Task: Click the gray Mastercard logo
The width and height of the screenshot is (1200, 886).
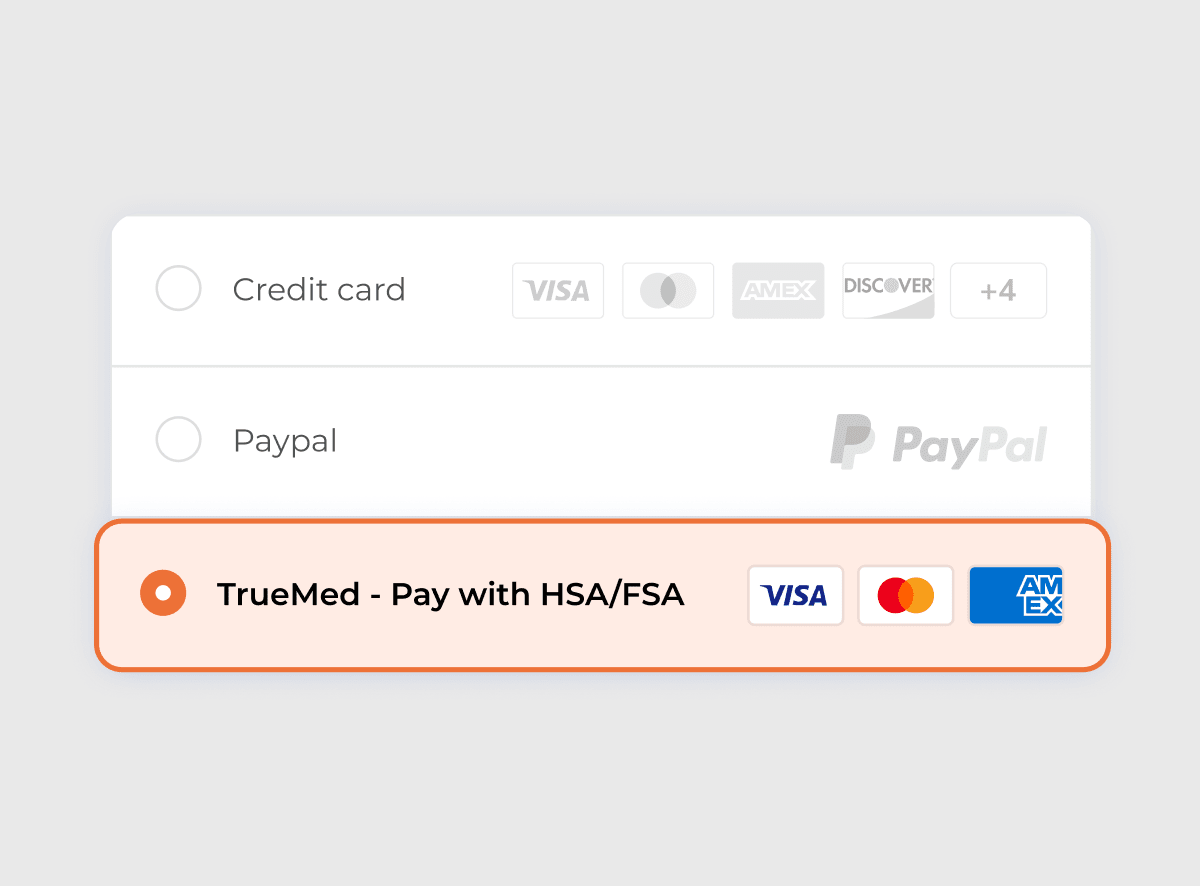Action: pyautogui.click(x=668, y=291)
